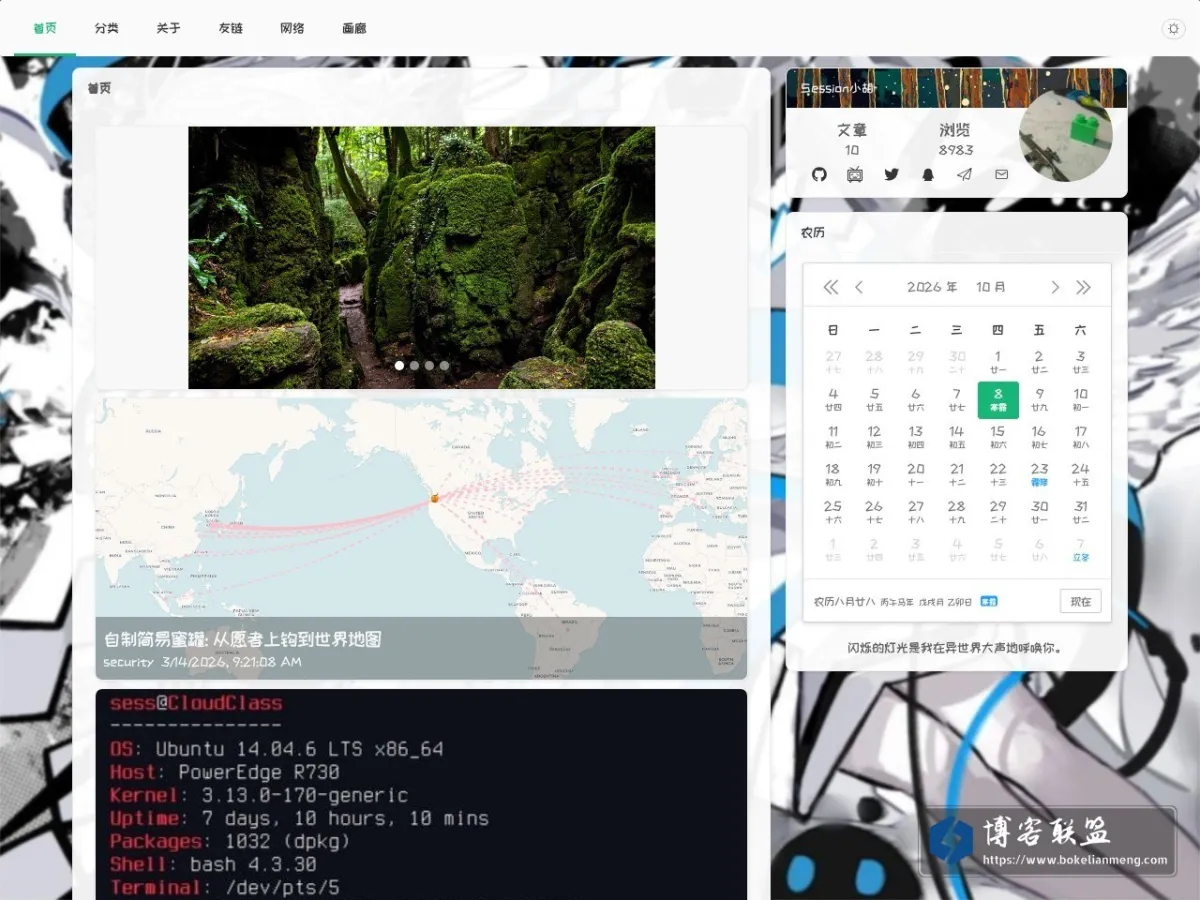Advance calendar to next year

click(x=1083, y=287)
